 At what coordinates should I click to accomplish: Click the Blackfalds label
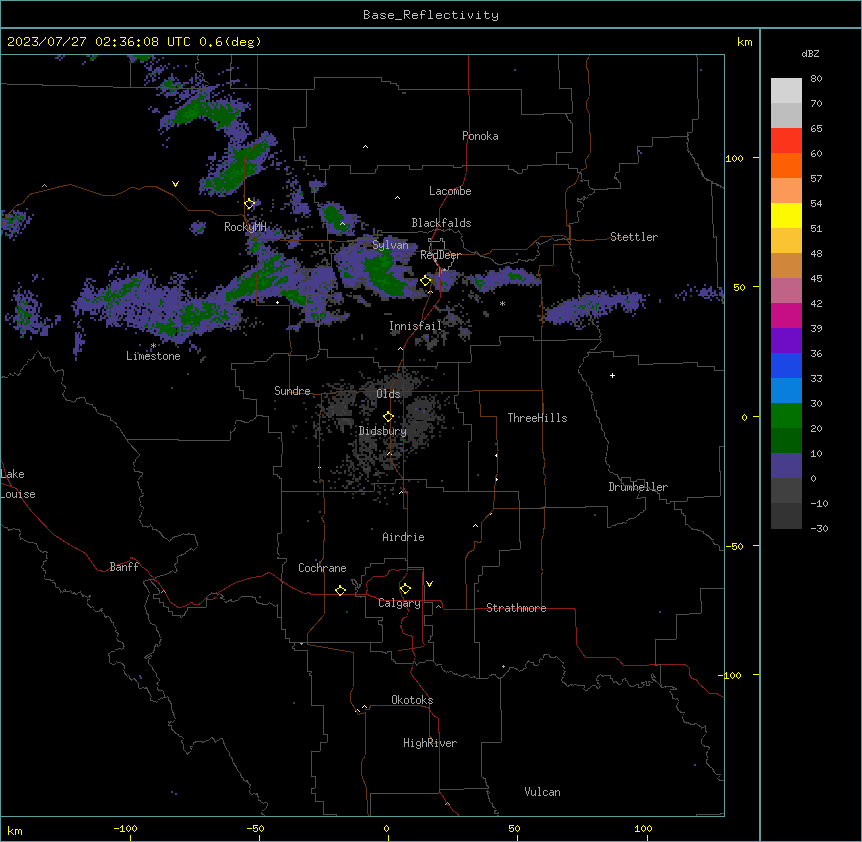(441, 223)
